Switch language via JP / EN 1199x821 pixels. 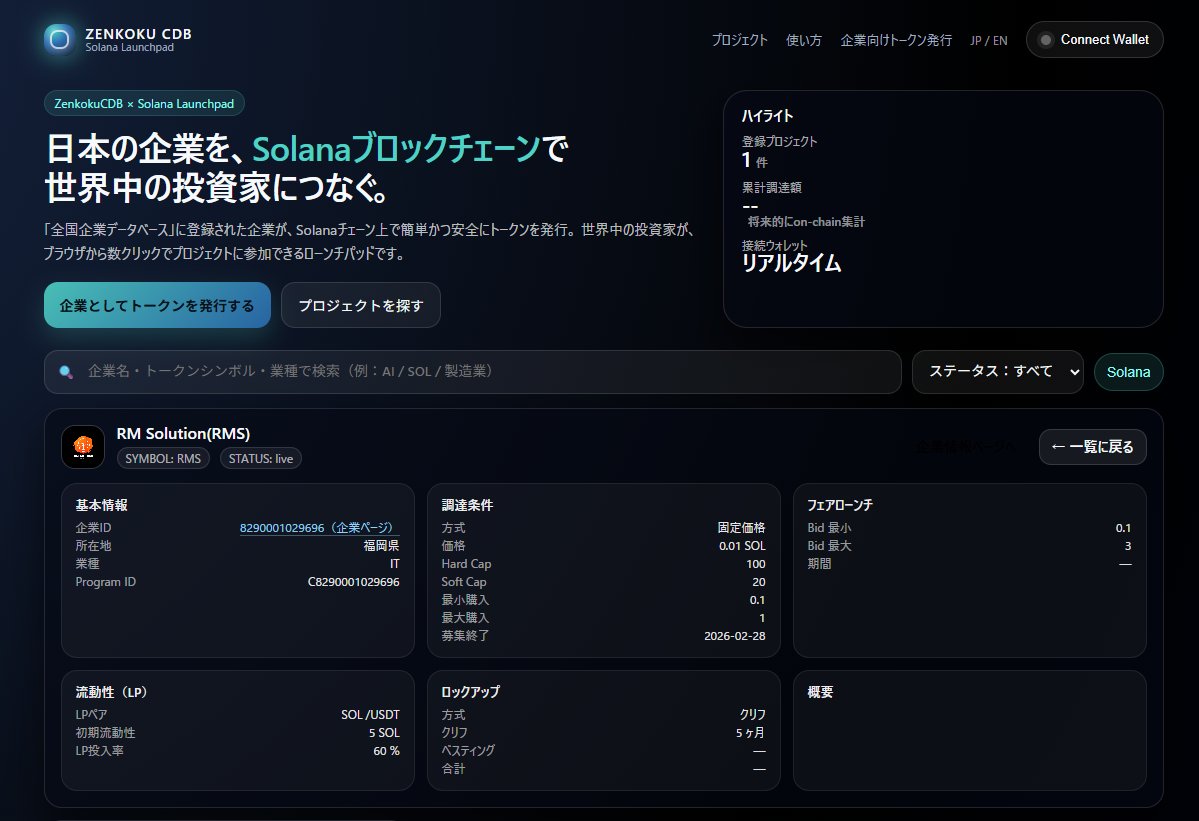(x=989, y=41)
